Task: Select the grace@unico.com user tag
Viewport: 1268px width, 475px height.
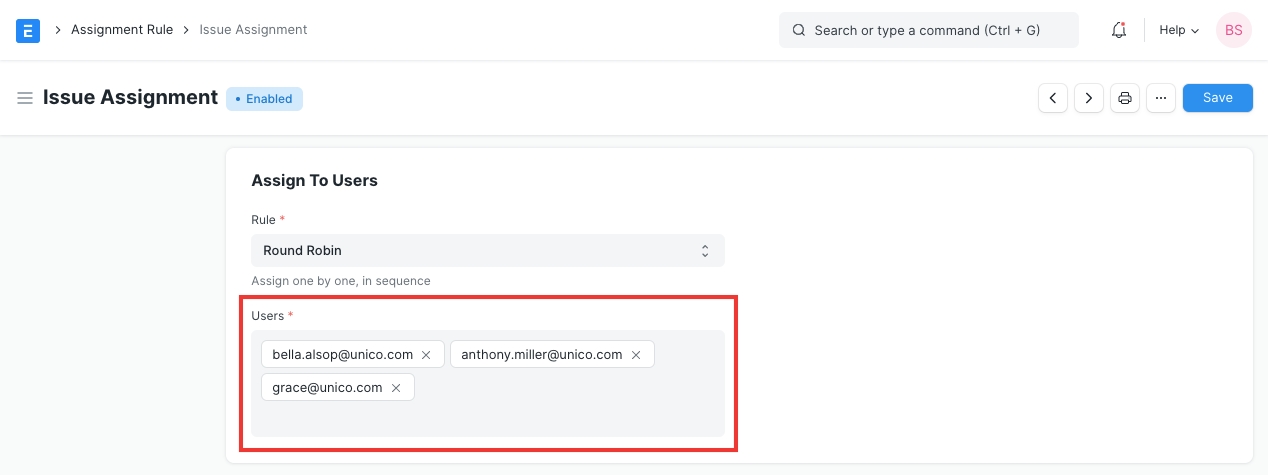Action: (x=327, y=388)
